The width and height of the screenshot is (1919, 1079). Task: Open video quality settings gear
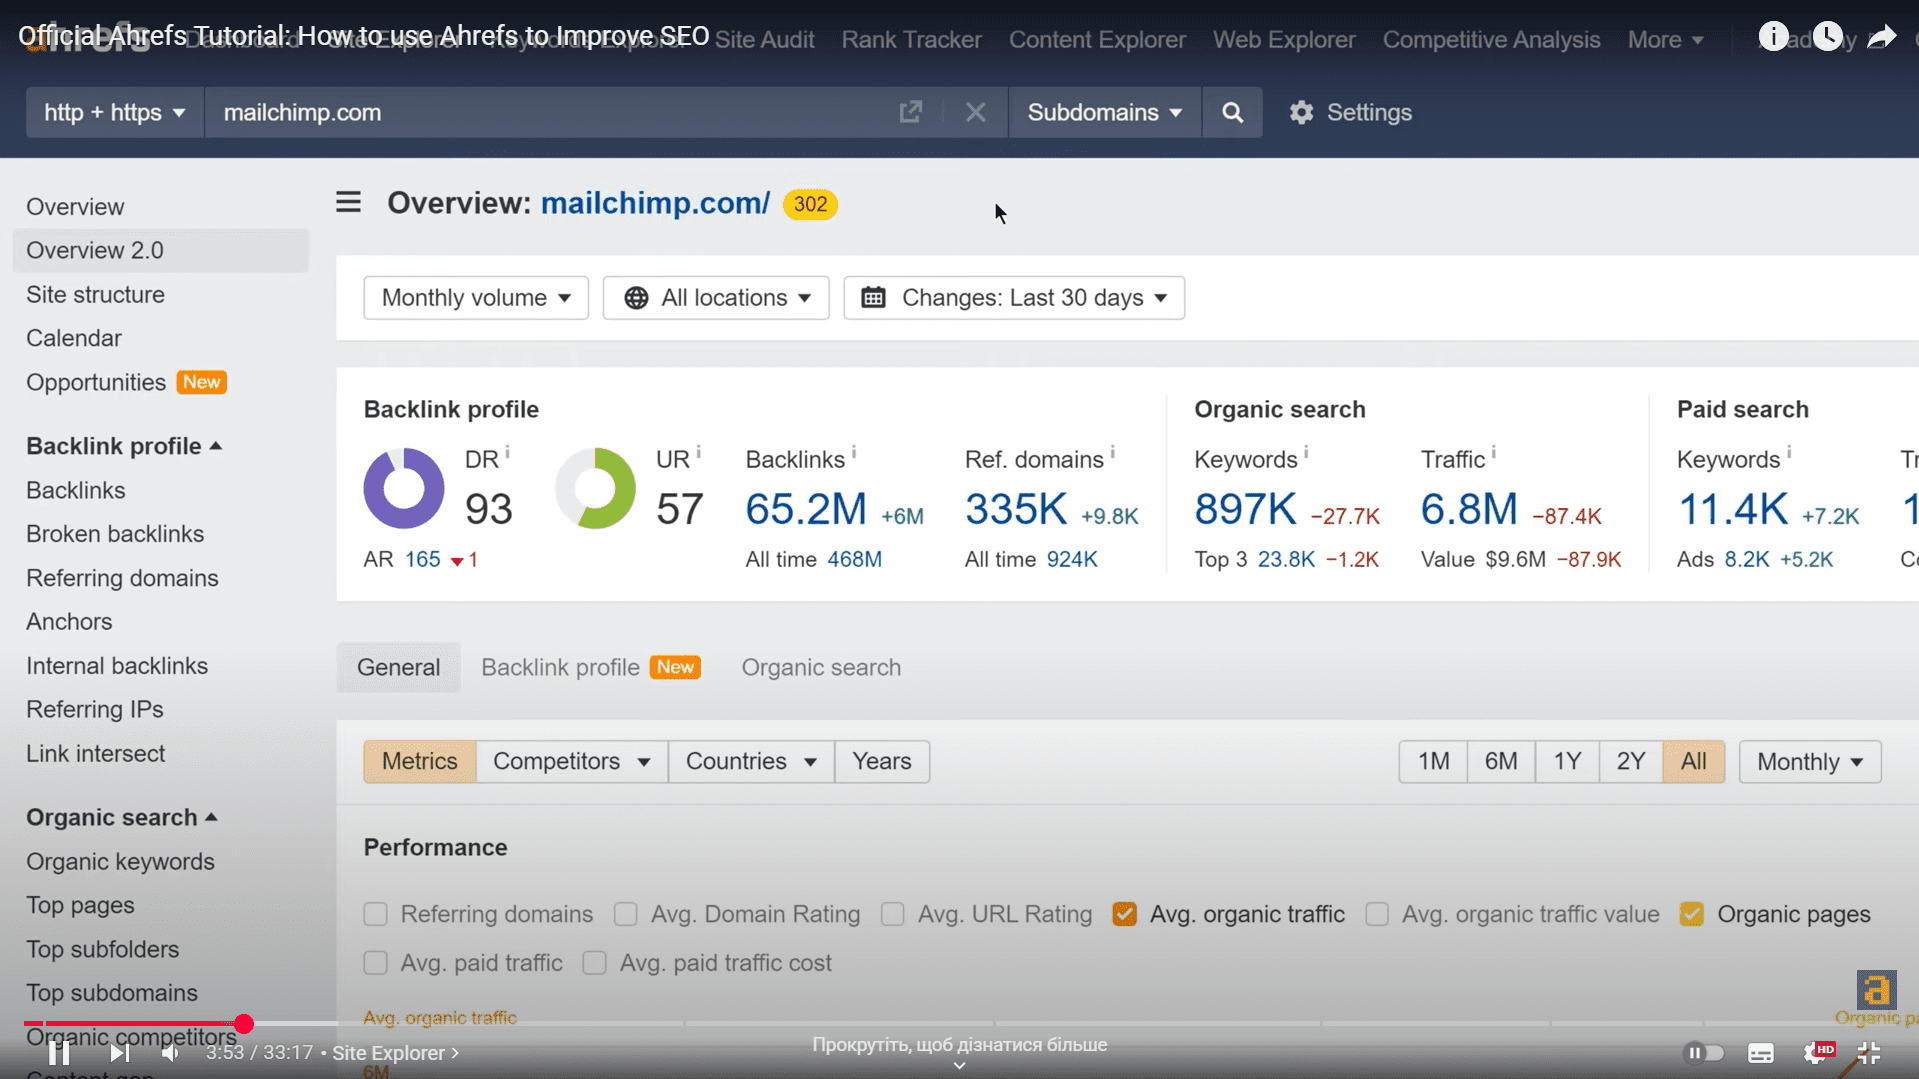pos(1815,1053)
